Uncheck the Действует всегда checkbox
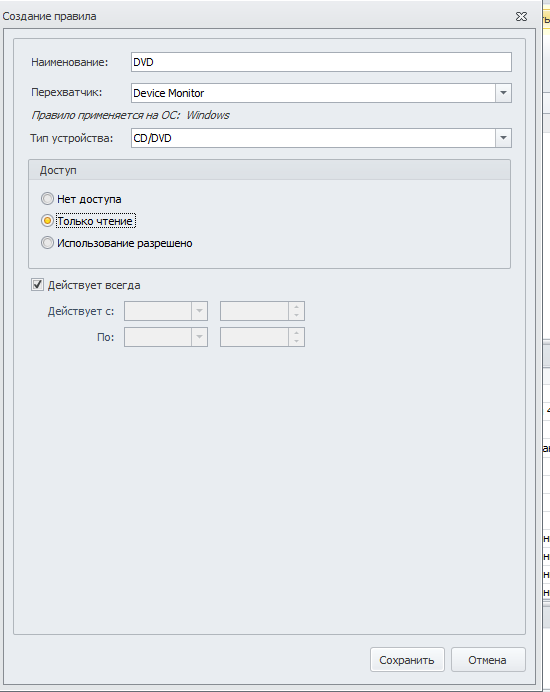This screenshot has height=692, width=550. pyautogui.click(x=38, y=285)
